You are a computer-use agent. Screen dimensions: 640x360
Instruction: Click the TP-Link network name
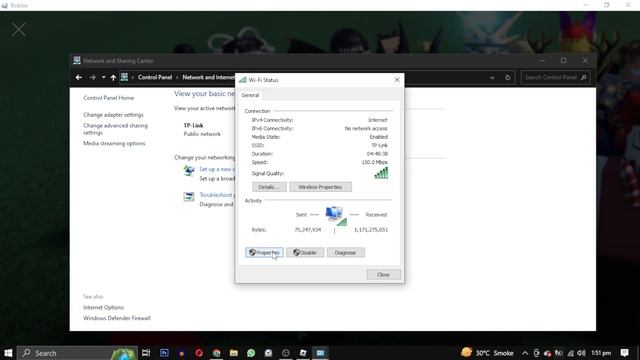pos(193,125)
